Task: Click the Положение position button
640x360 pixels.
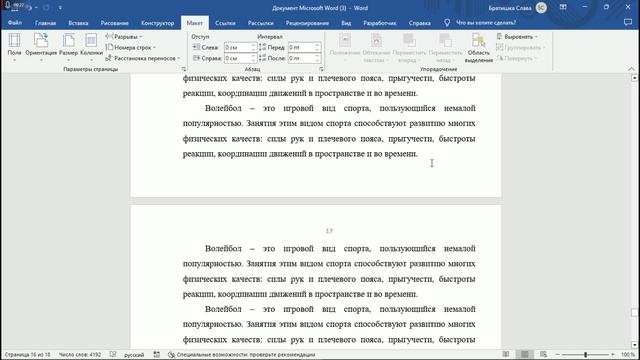Action: pos(344,48)
